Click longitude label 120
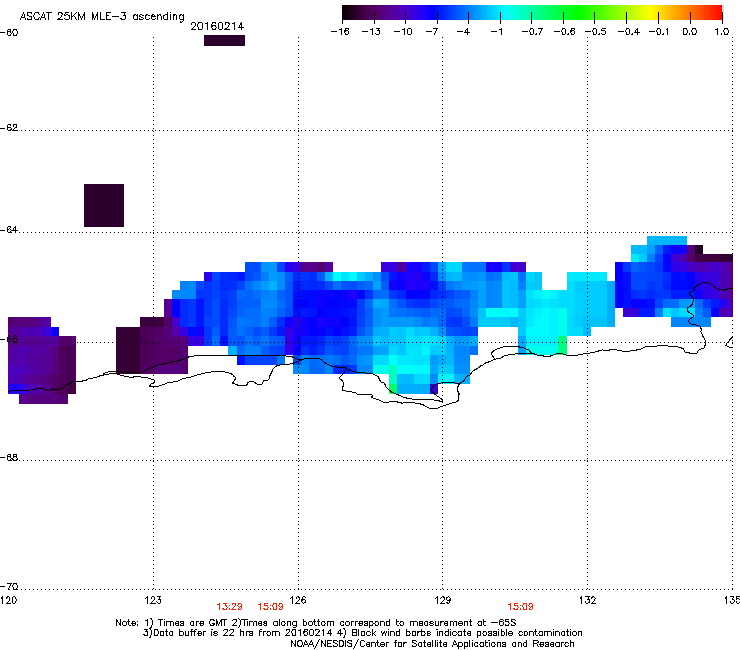Viewport: 740px width, 650px height. 8,600
